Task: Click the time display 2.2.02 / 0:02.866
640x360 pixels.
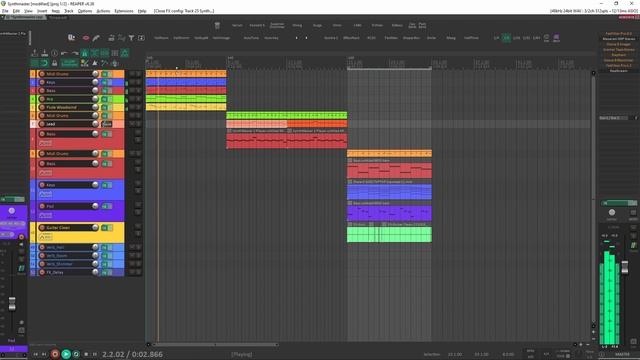Action: (132, 354)
